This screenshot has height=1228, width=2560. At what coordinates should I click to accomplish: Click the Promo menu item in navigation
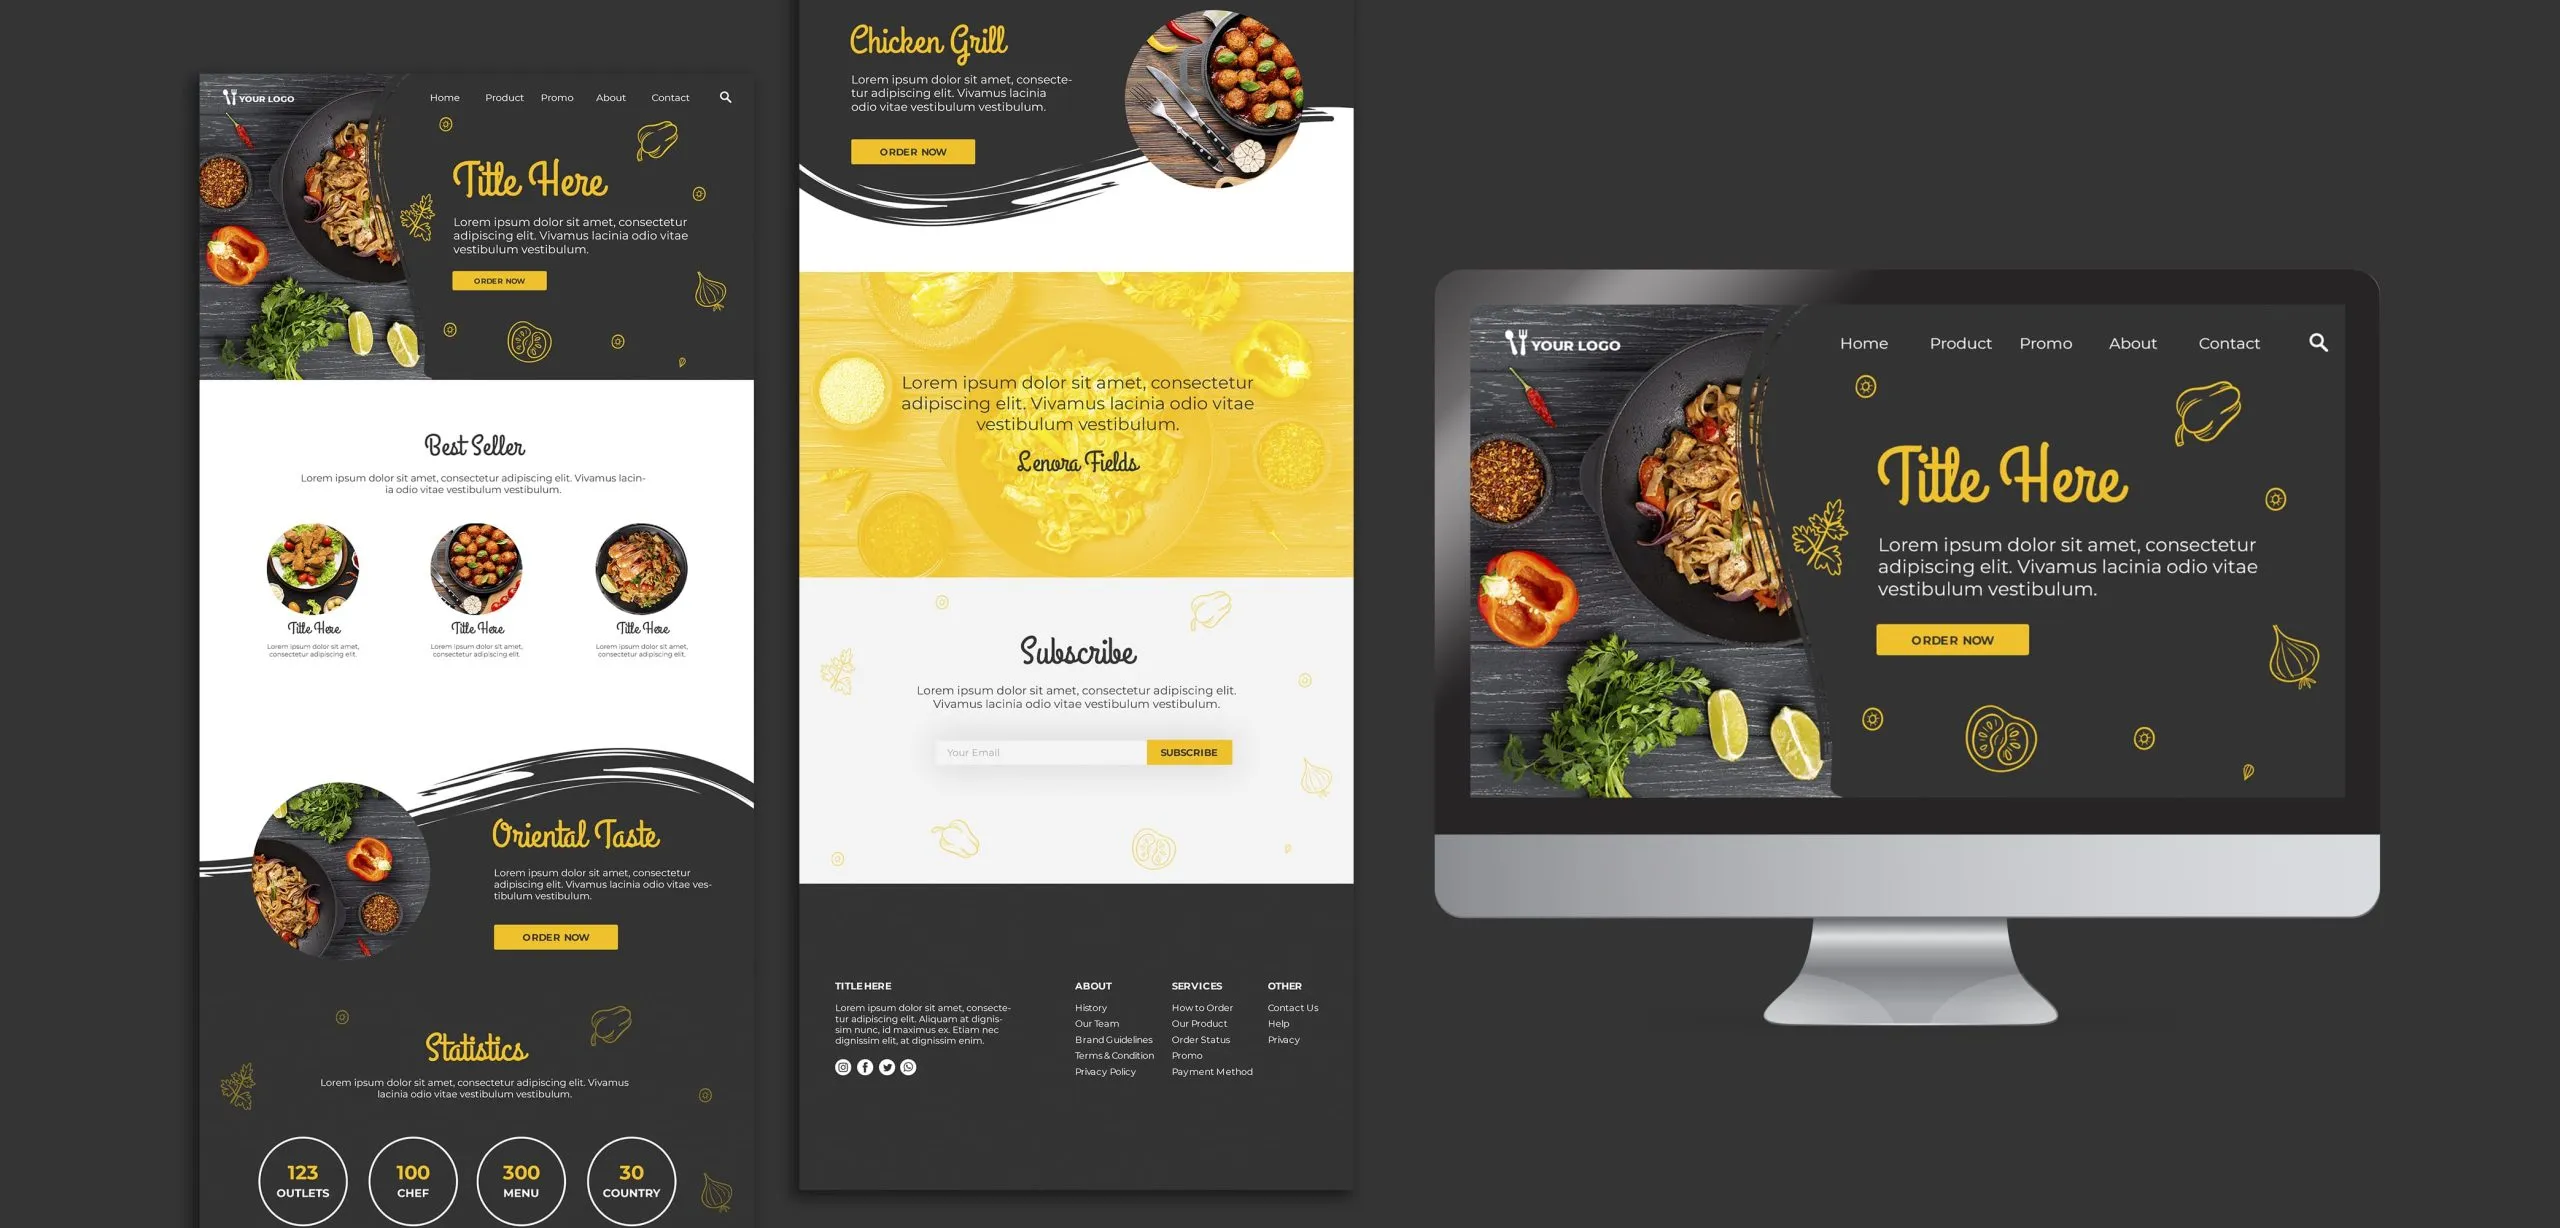pos(2046,343)
